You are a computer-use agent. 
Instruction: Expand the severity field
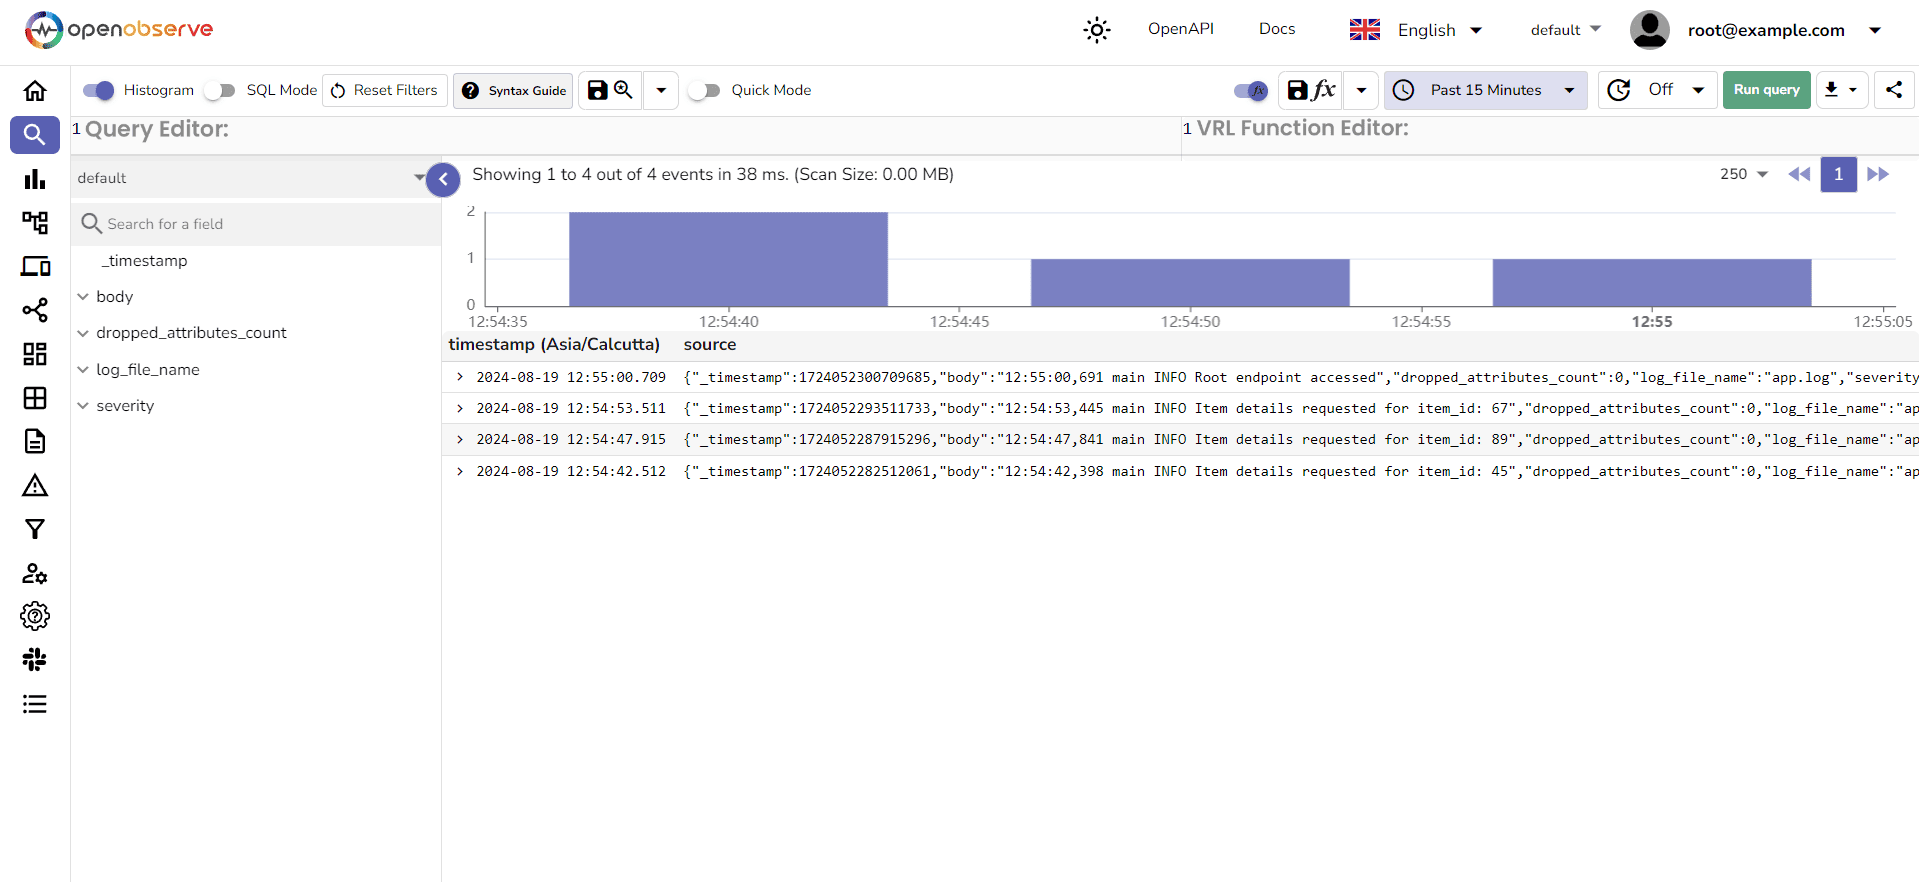point(84,406)
